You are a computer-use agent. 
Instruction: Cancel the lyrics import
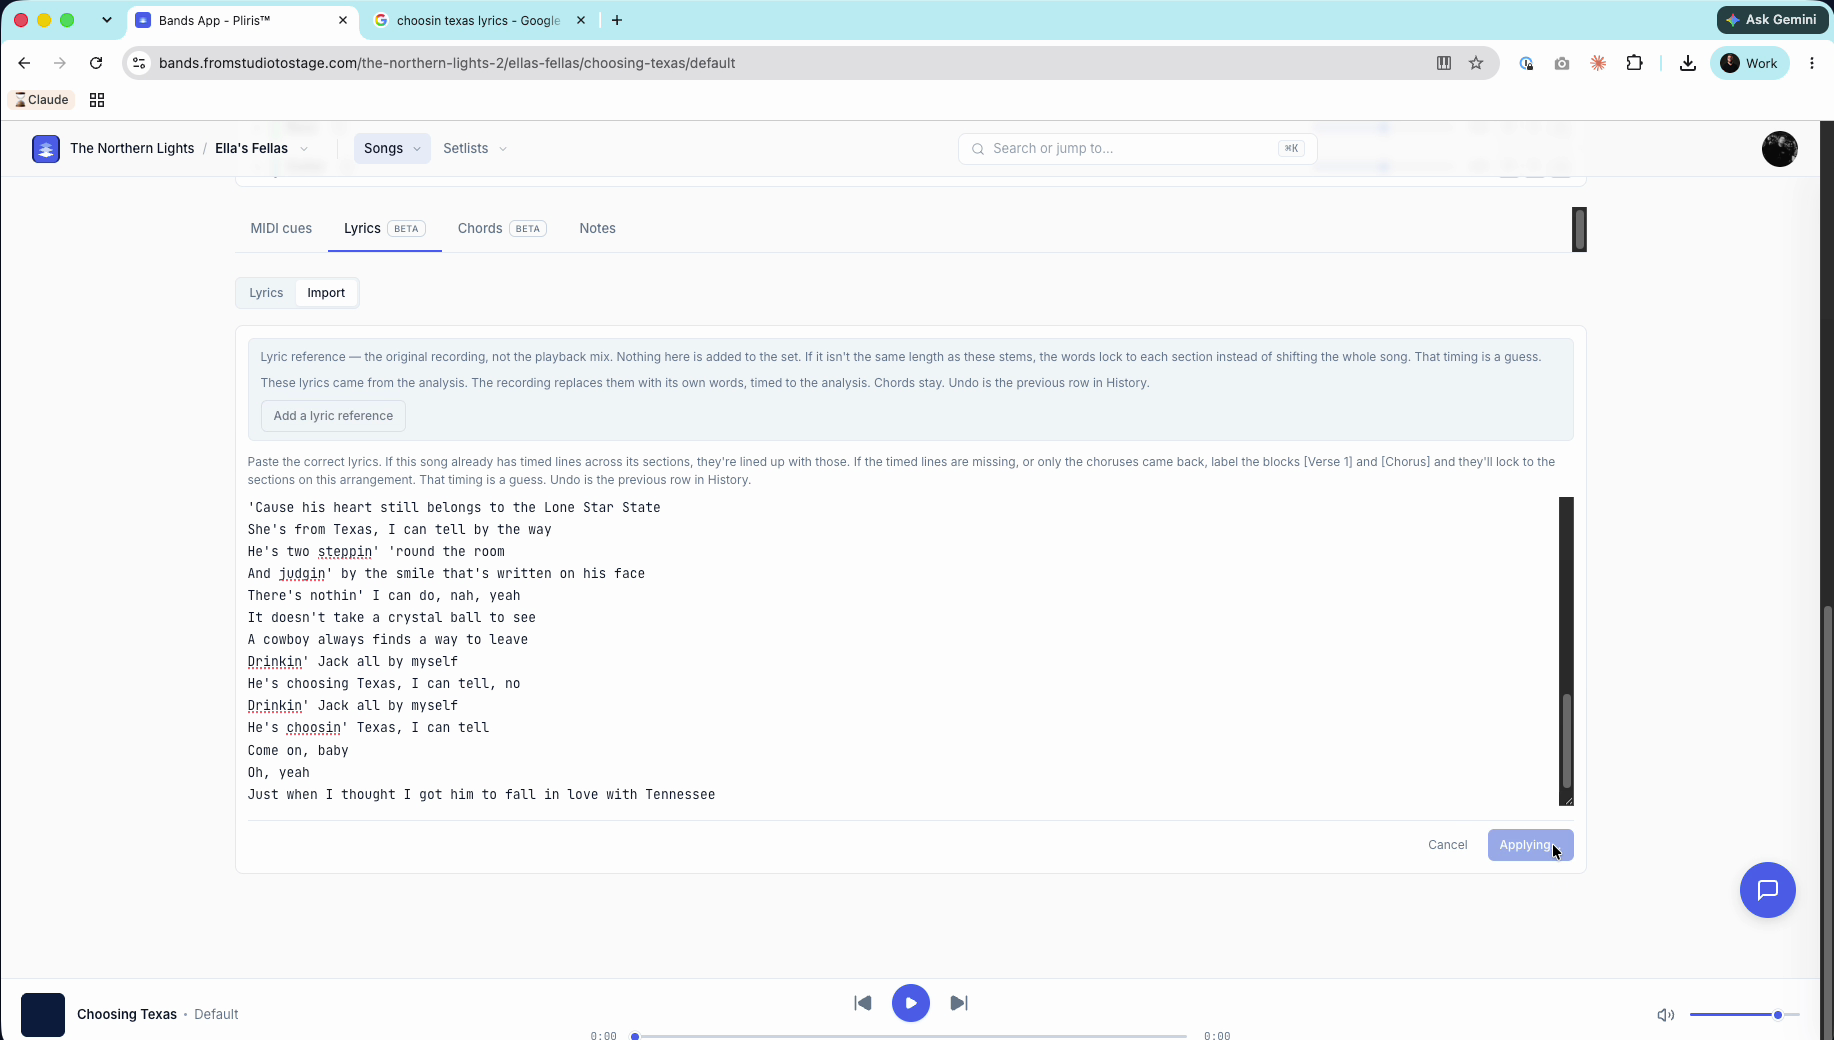[1447, 845]
